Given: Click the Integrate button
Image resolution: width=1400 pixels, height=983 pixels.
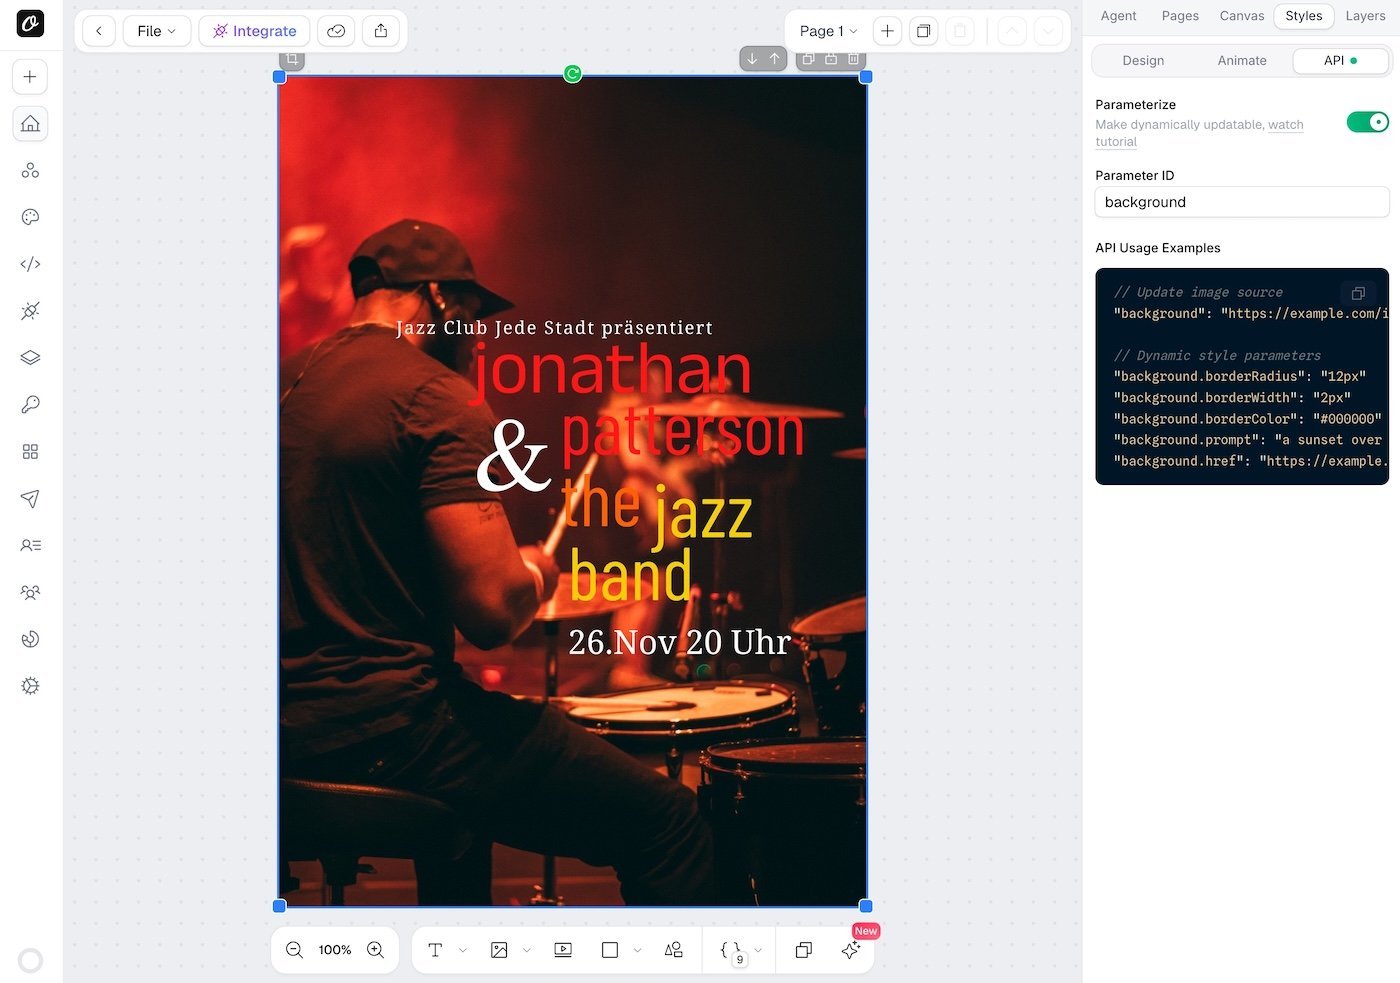Looking at the screenshot, I should point(254,31).
